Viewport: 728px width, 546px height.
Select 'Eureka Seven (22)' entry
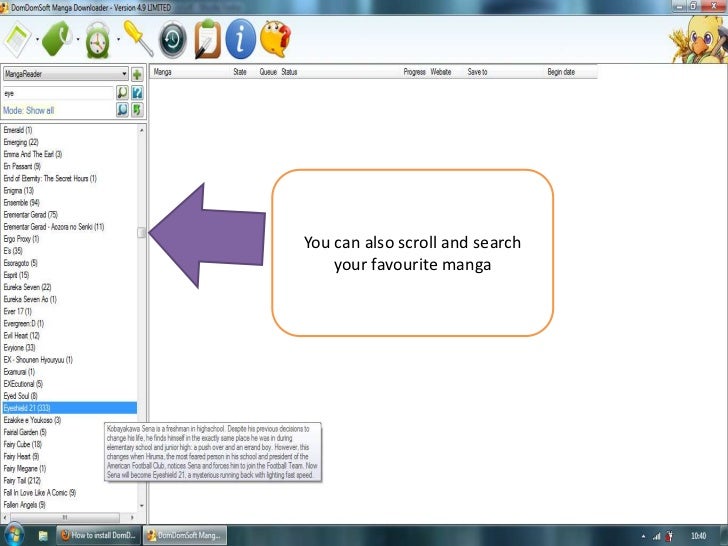click(27, 287)
